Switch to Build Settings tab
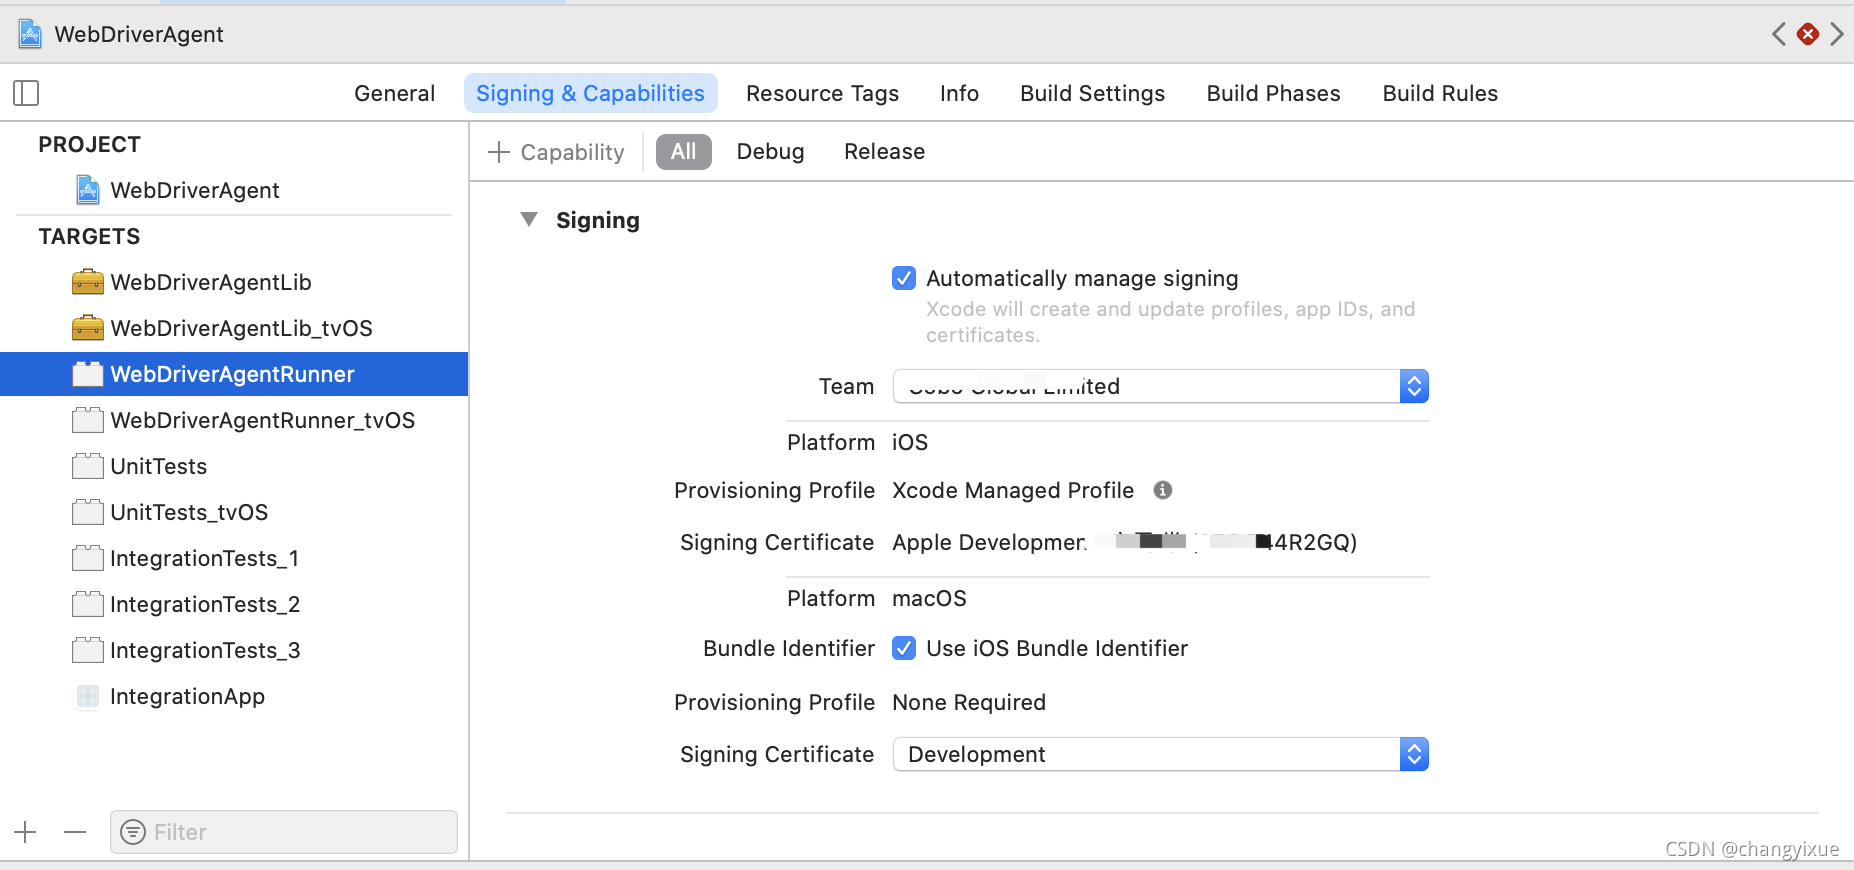 [1092, 93]
